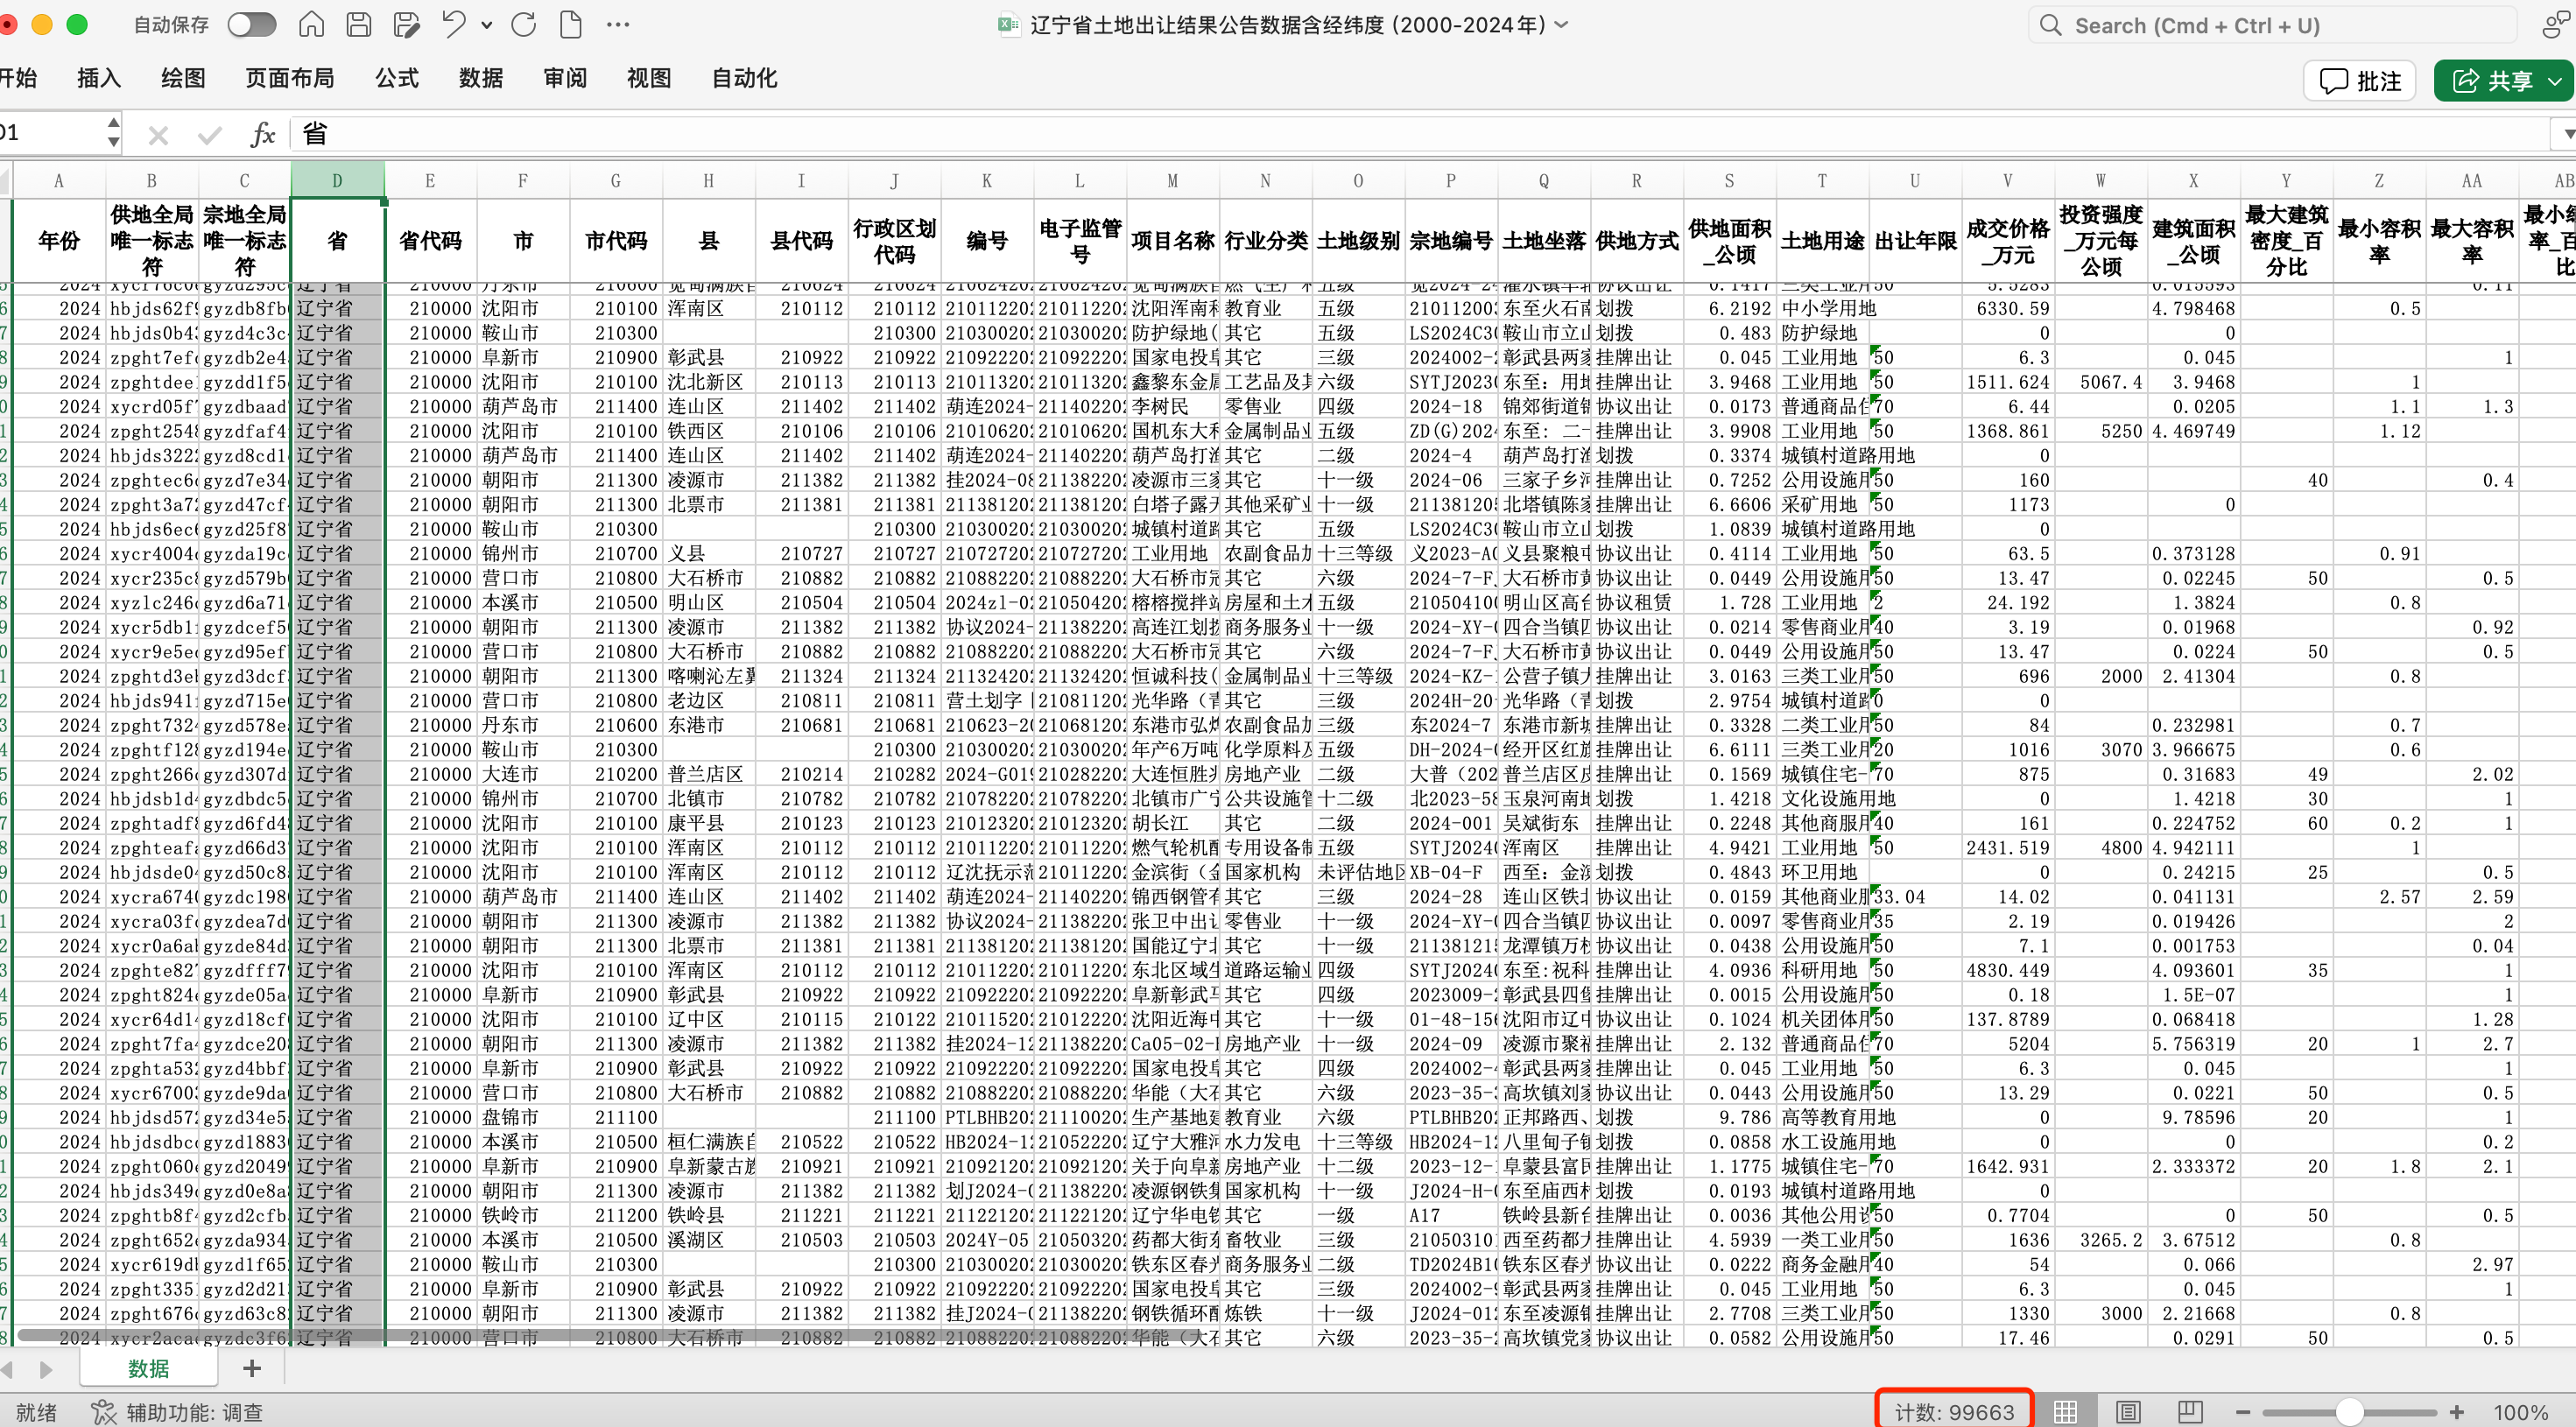
Task: Open the 公式 ribbon tab
Action: (x=397, y=78)
